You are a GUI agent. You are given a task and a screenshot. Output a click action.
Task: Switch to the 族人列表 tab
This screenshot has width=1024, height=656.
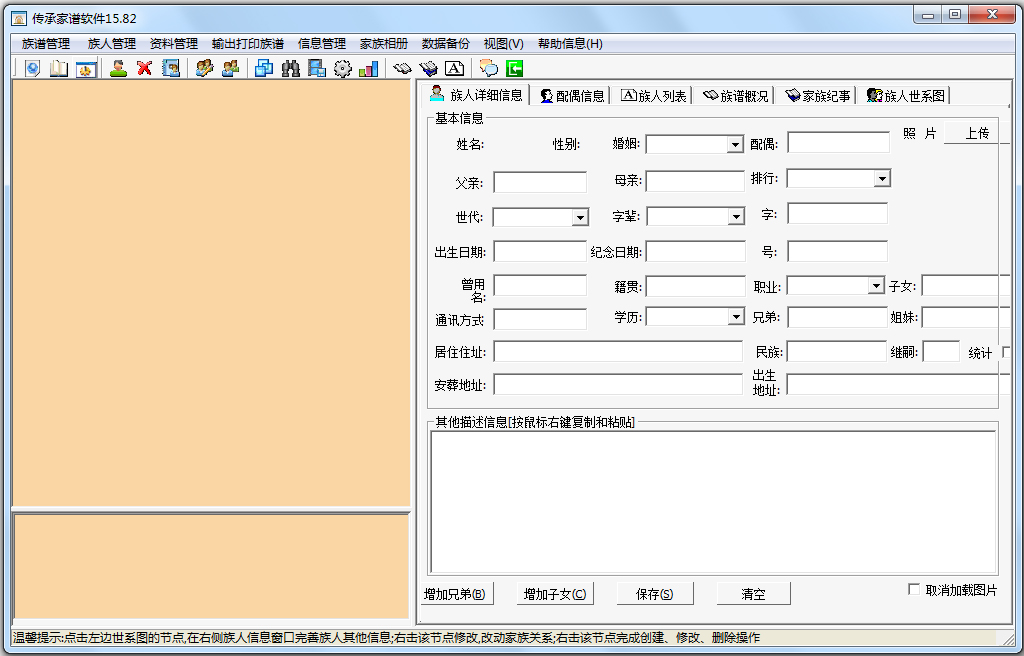(654, 95)
